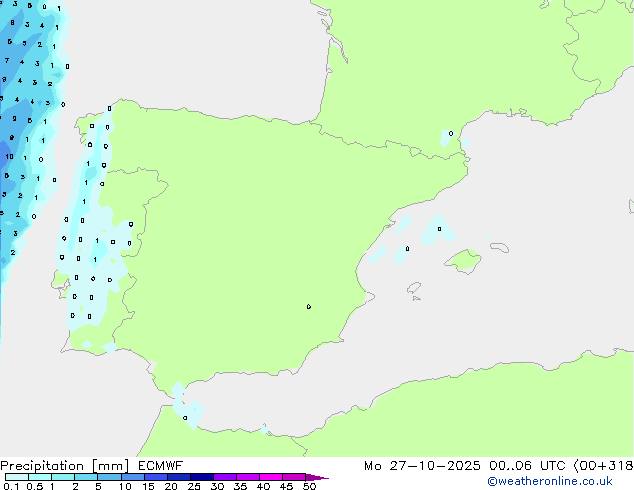Click the 35–40 mm magenta-purple swatch
The image size is (634, 490).
248,477
